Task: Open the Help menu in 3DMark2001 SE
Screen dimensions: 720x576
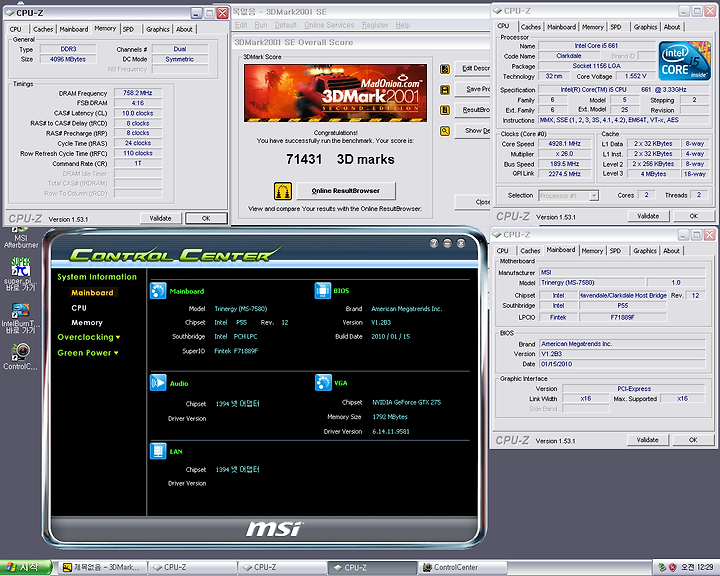Action: (x=403, y=25)
